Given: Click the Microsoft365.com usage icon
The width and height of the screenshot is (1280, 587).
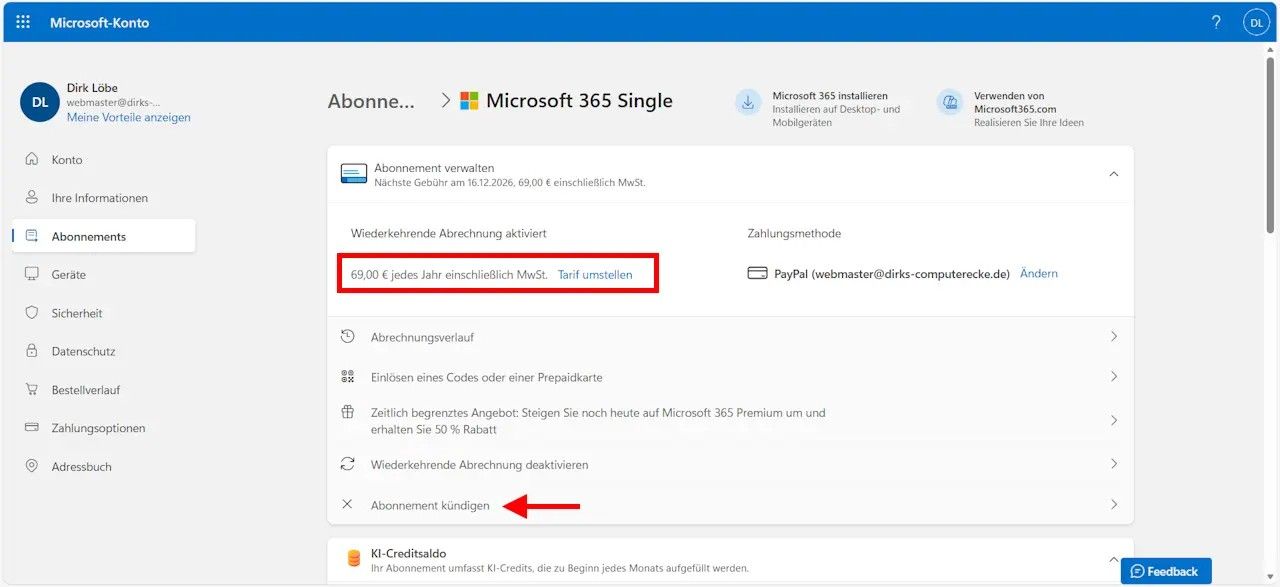Looking at the screenshot, I should (x=949, y=102).
